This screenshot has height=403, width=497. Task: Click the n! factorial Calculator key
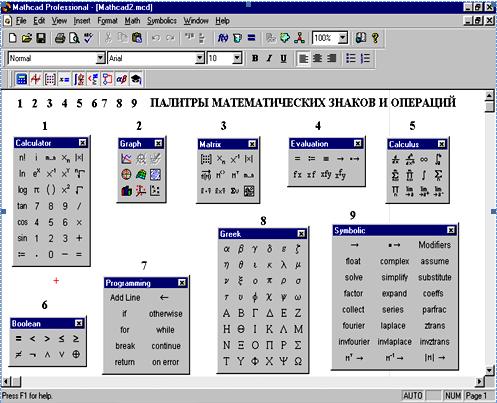(22, 157)
